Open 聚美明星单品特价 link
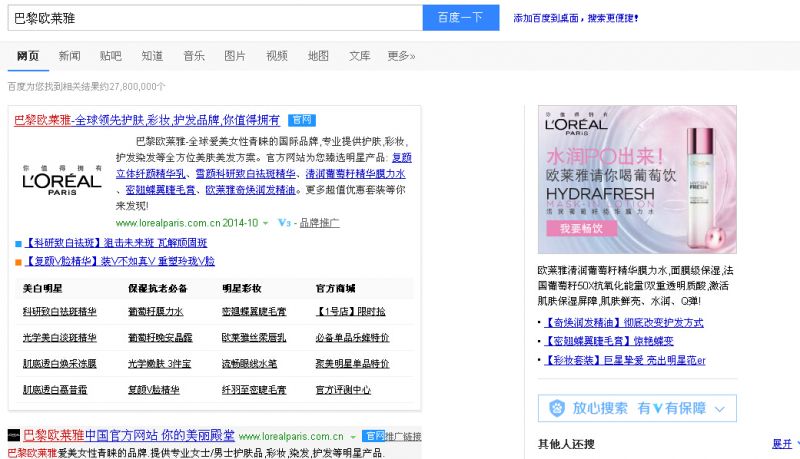Image resolution: width=800 pixels, height=459 pixels. pyautogui.click(x=353, y=364)
